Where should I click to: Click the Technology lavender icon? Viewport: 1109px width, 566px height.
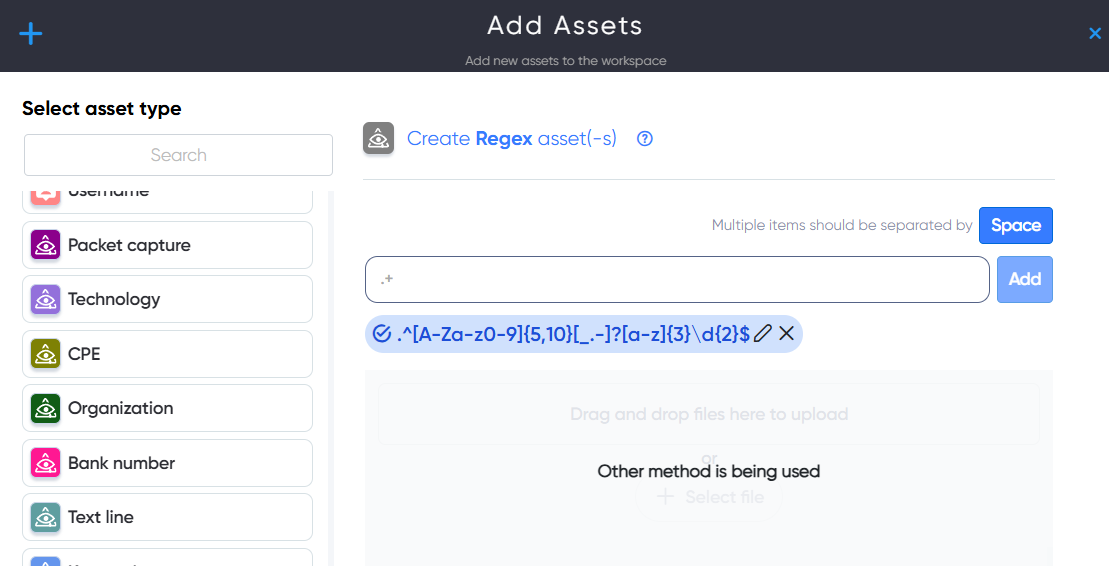[45, 299]
